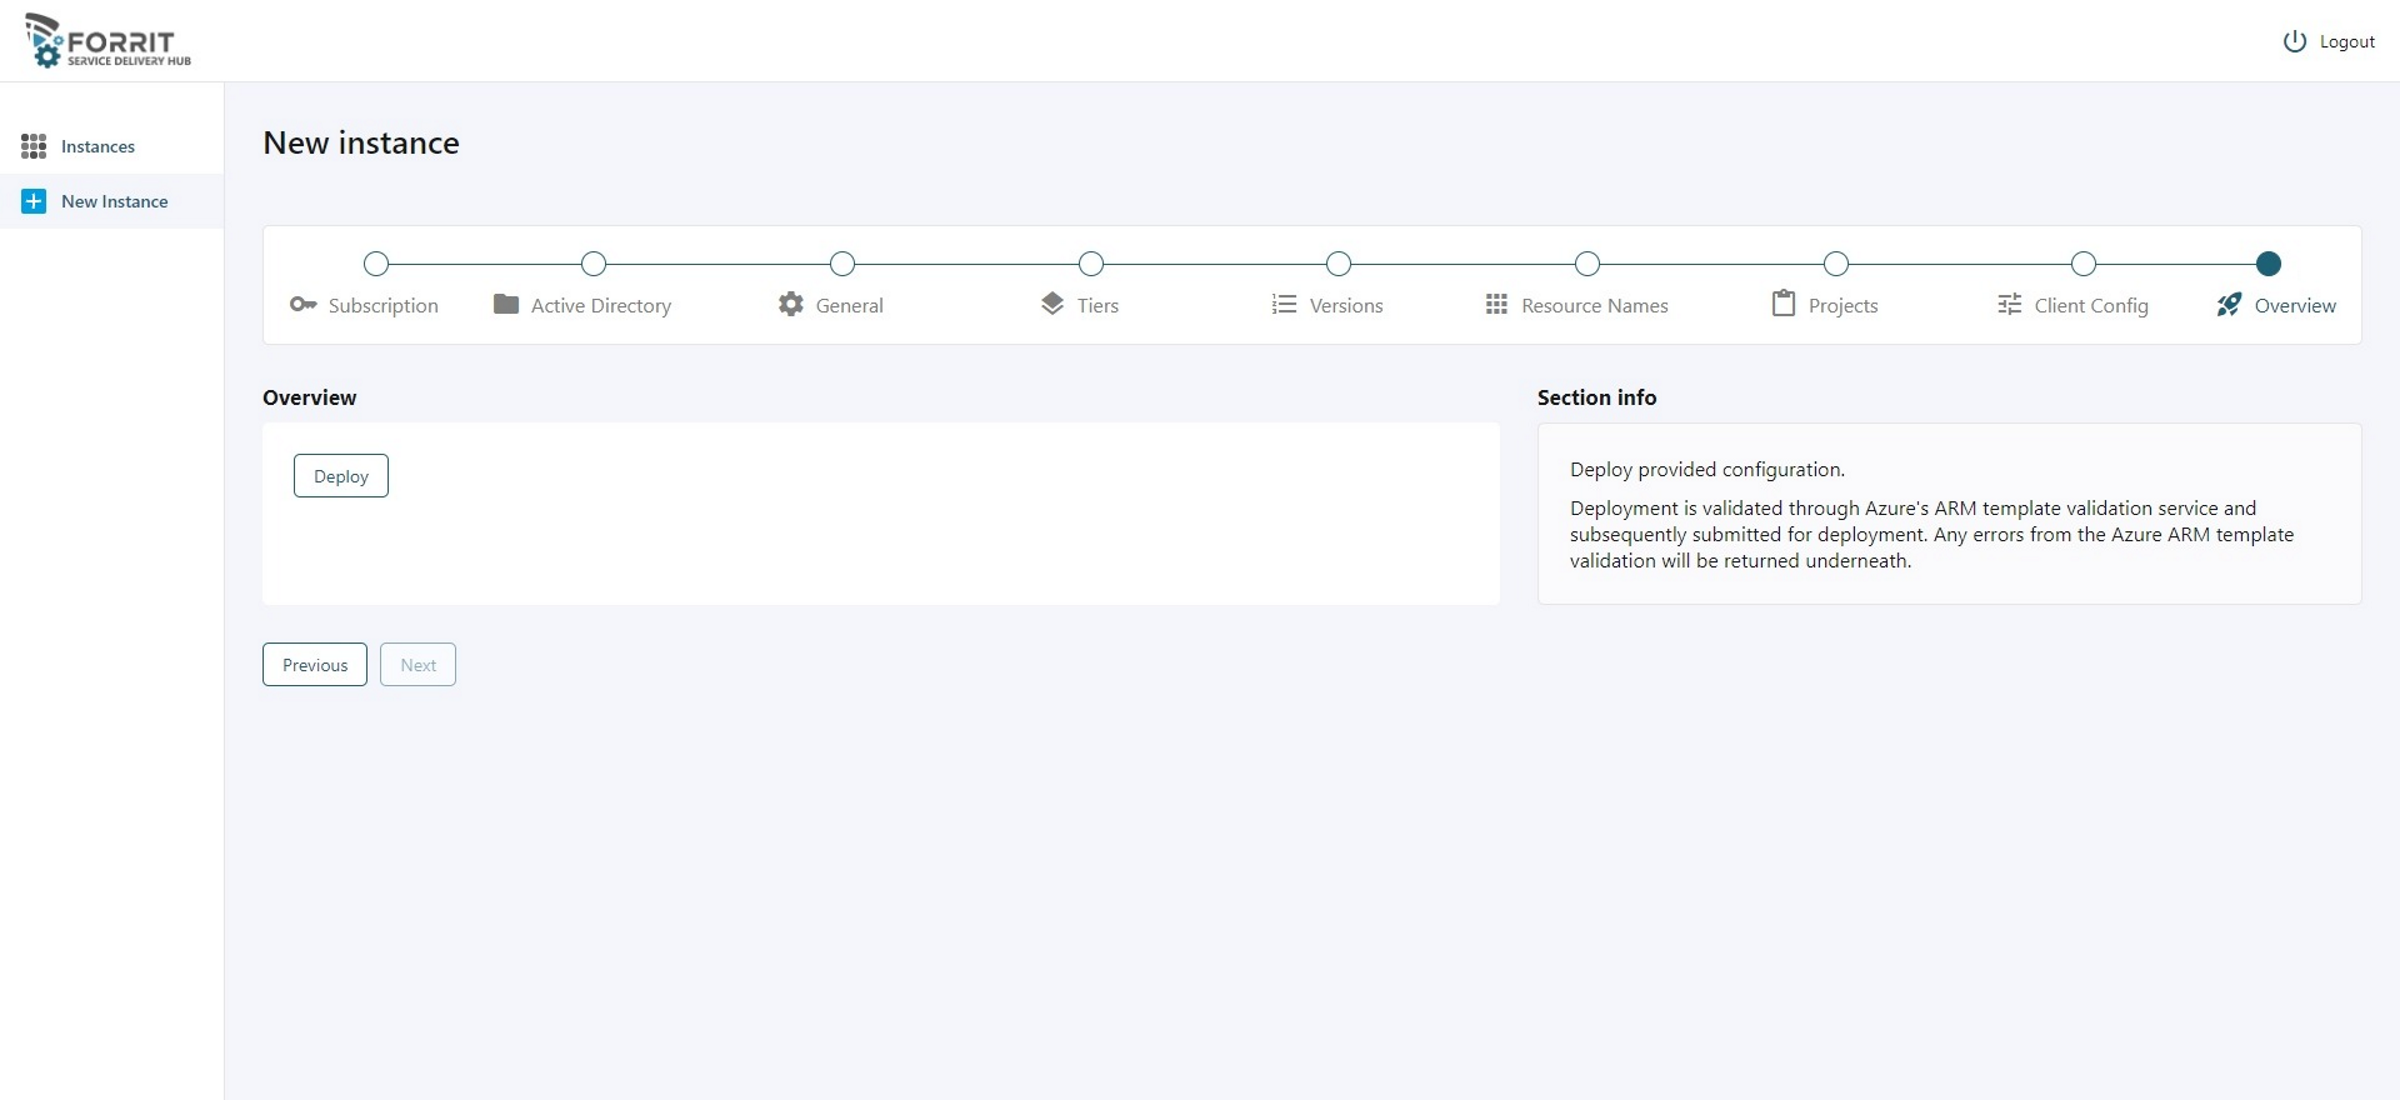Click the Tiers layers icon

[1052, 303]
